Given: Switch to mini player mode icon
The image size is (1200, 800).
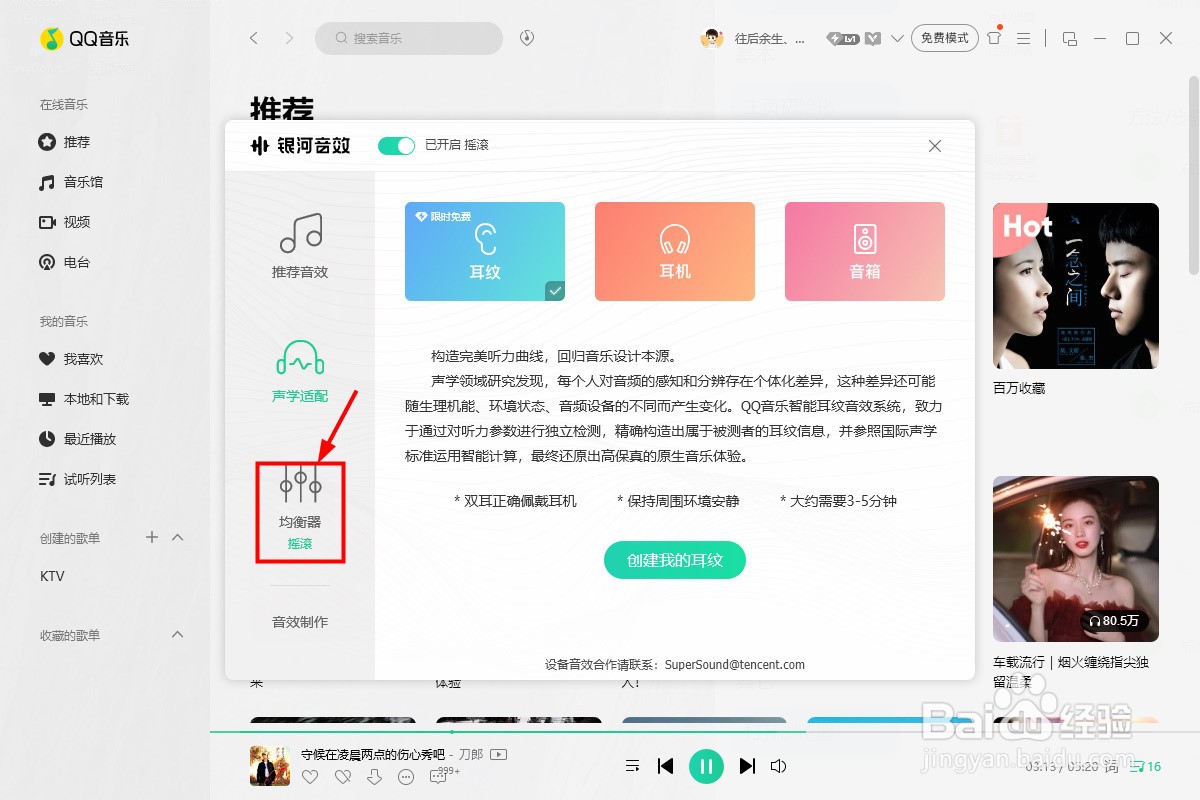Looking at the screenshot, I should [1070, 38].
